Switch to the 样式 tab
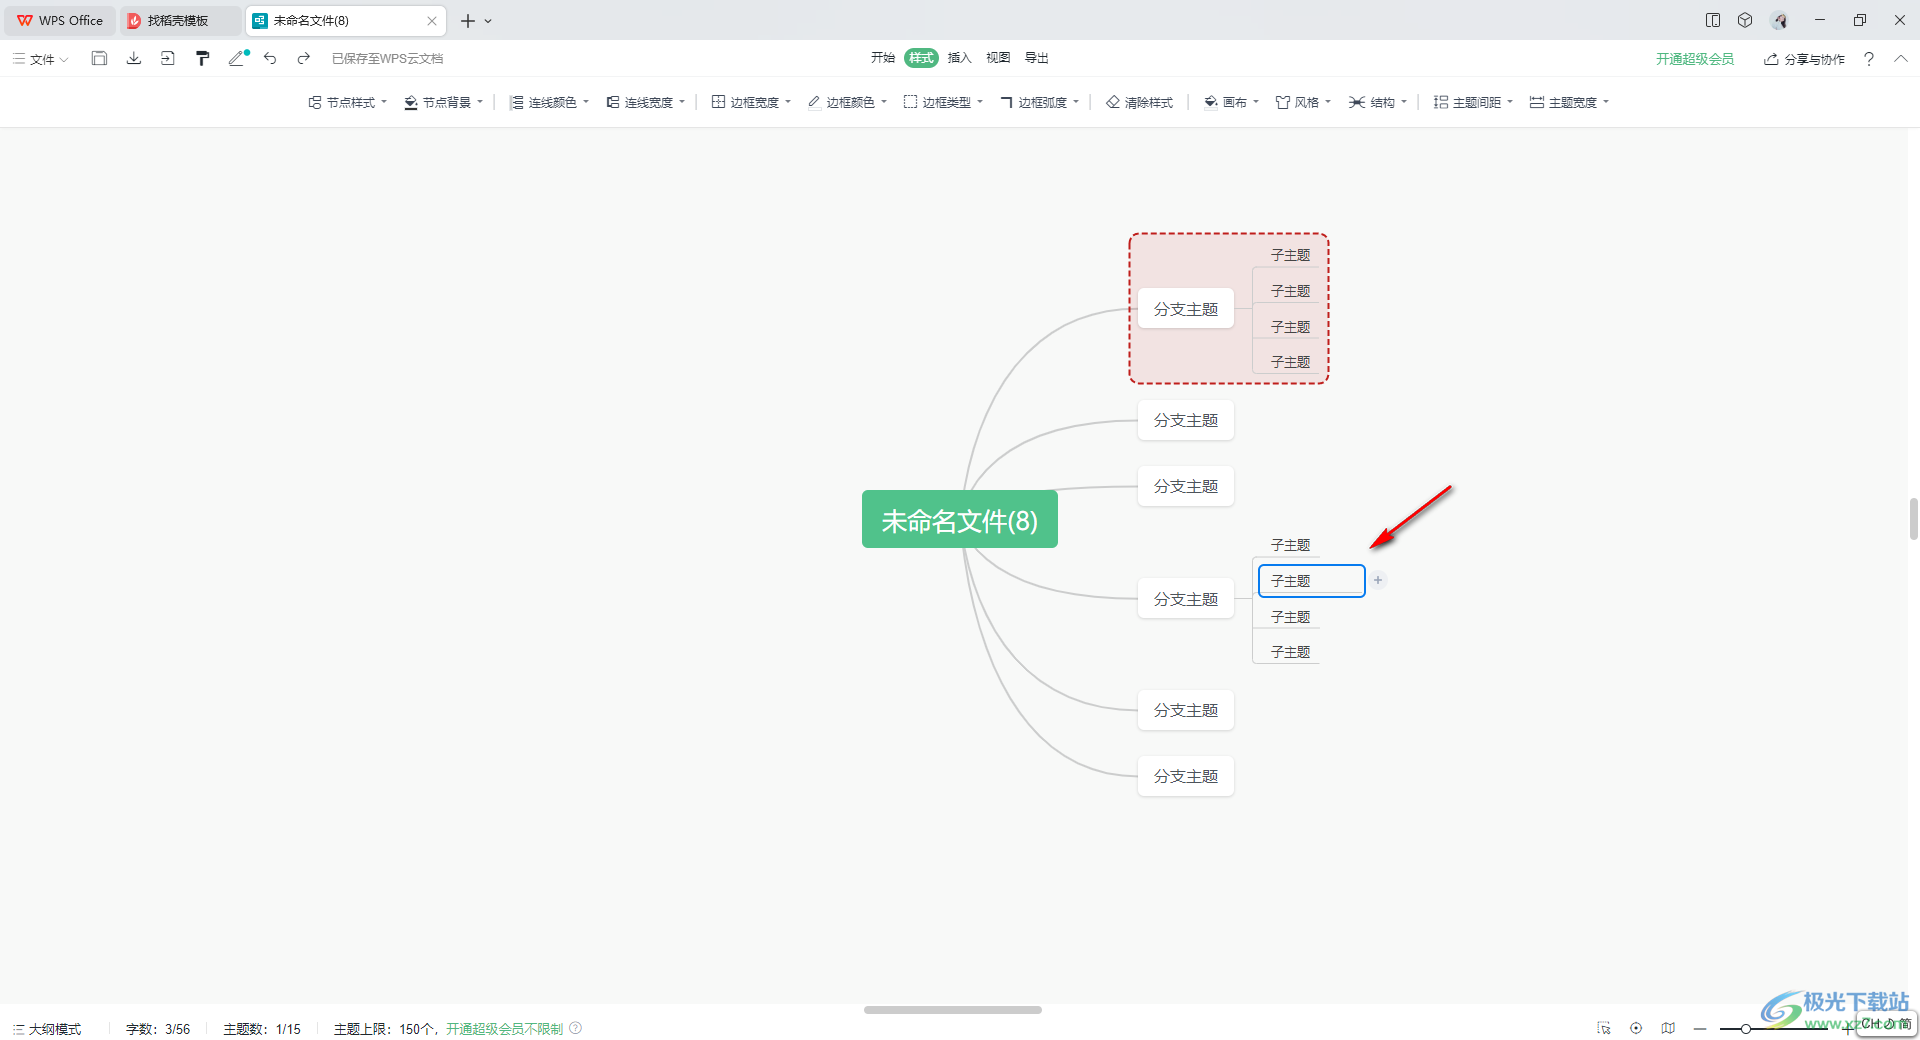1920x1040 pixels. [x=921, y=58]
